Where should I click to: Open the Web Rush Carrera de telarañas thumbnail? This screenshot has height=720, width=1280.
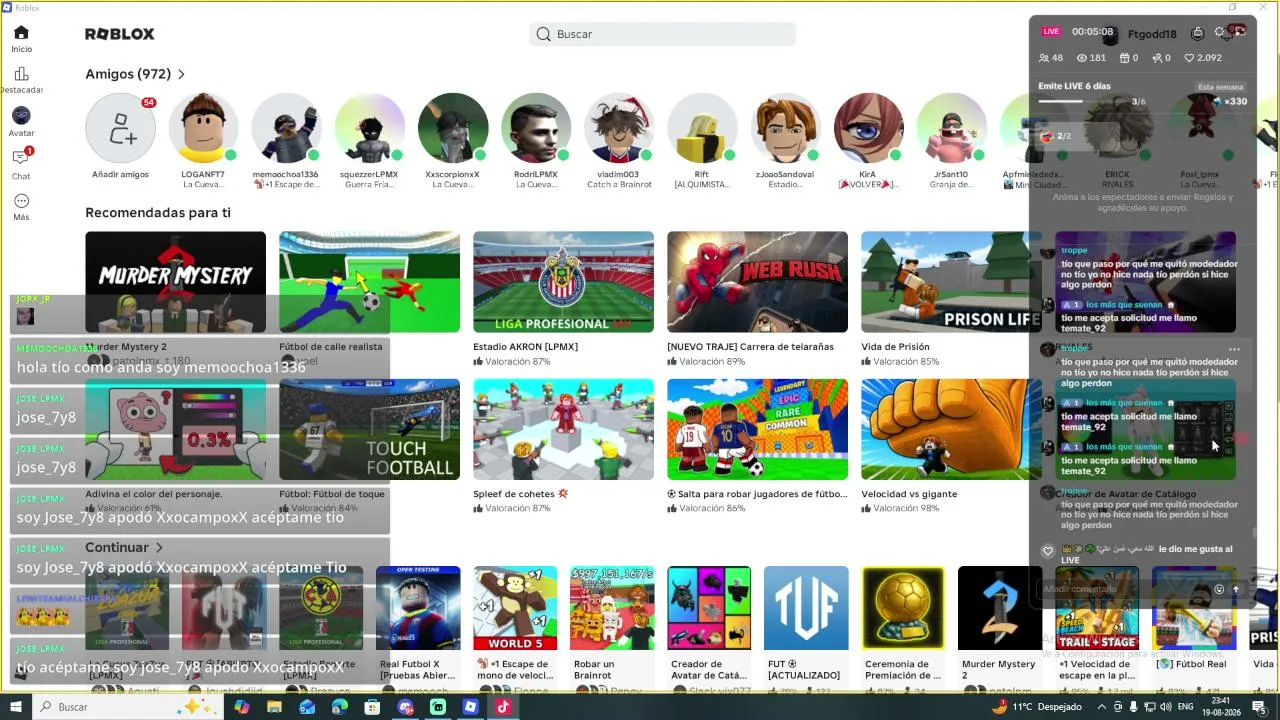(x=757, y=282)
